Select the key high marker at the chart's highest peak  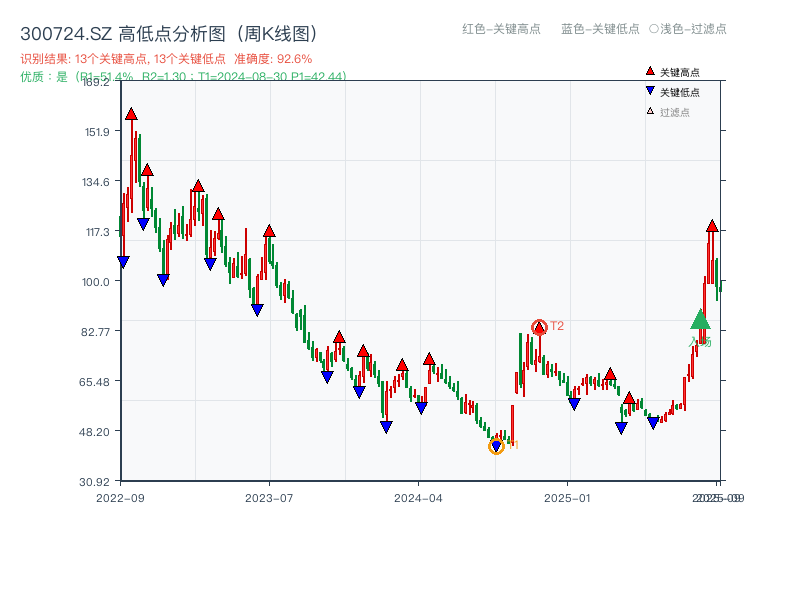pos(132,114)
